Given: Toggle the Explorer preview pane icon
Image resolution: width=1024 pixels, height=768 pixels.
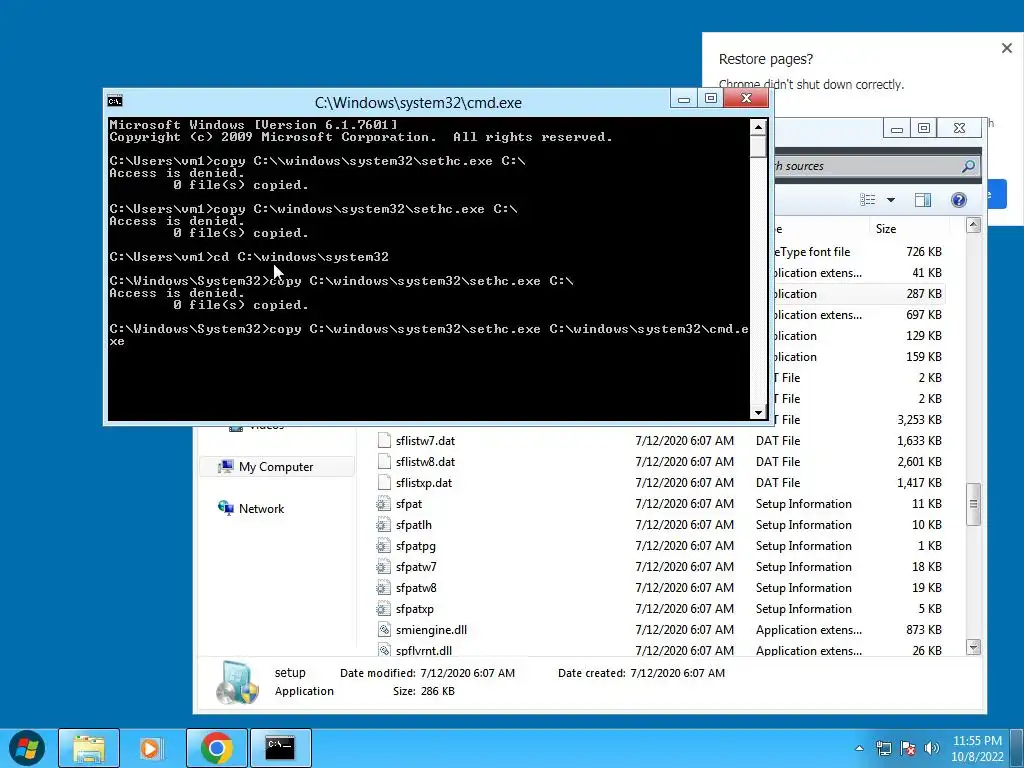Looking at the screenshot, I should coord(923,200).
